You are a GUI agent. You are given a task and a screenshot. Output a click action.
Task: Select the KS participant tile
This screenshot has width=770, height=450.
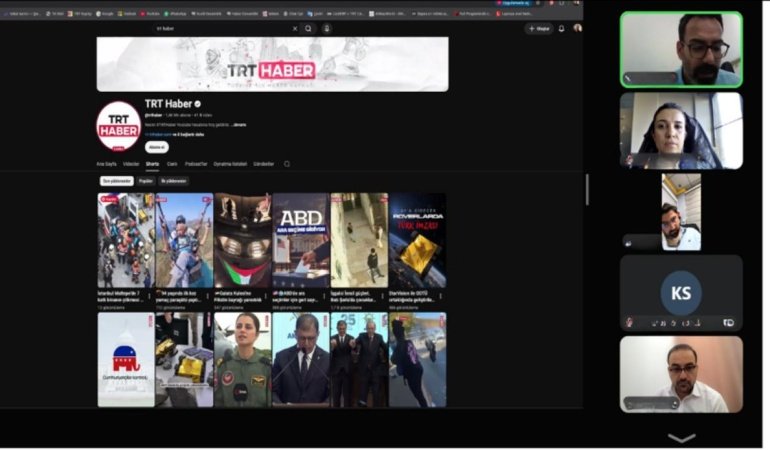click(681, 293)
